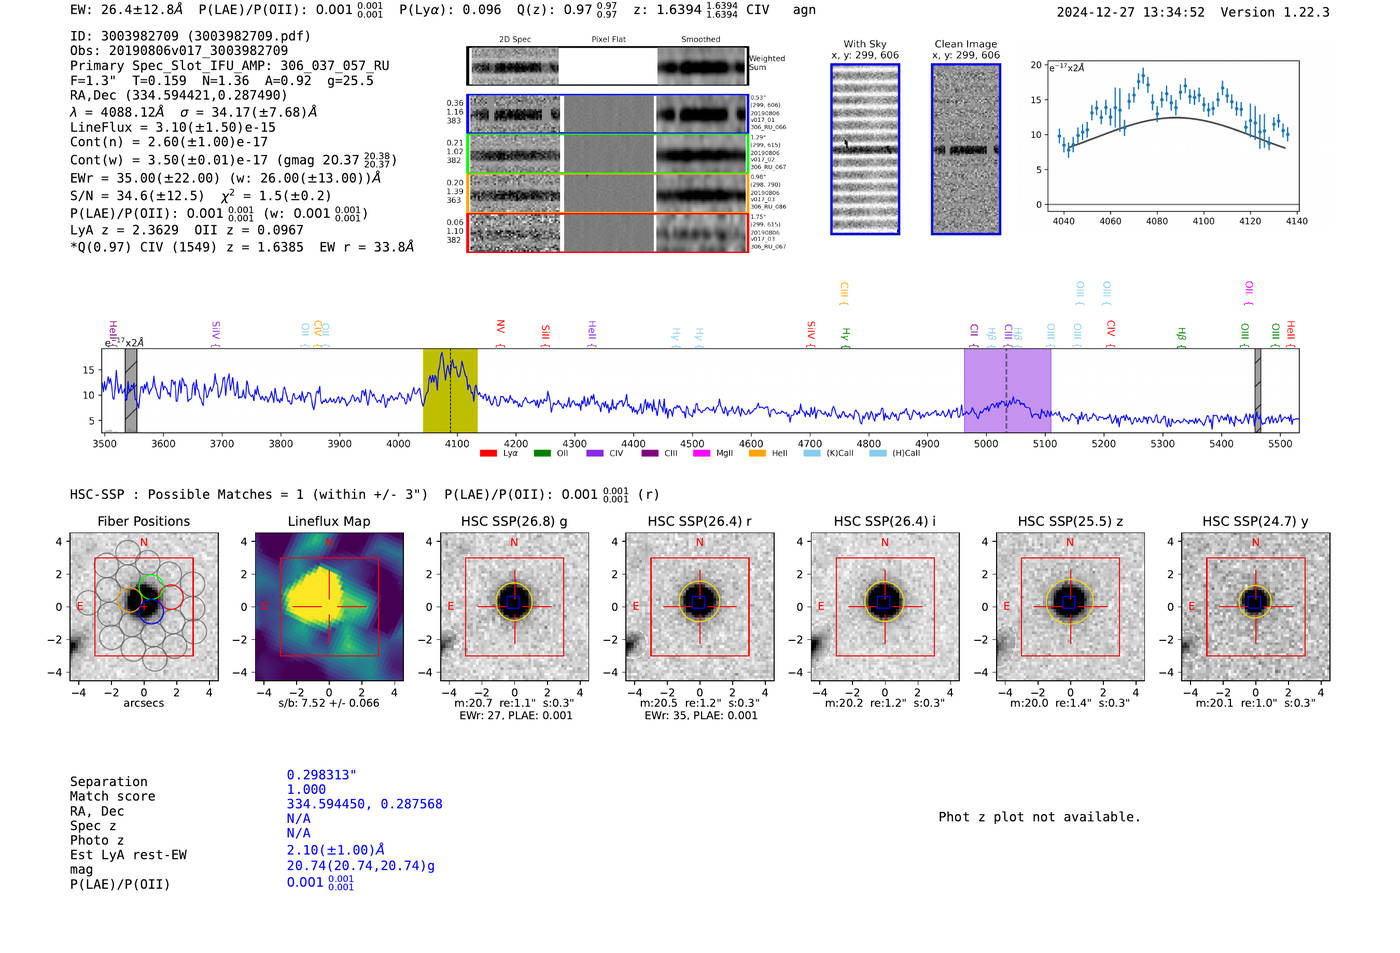Click the s/b: 7.52 +/- 0.066 caption

[x=329, y=703]
